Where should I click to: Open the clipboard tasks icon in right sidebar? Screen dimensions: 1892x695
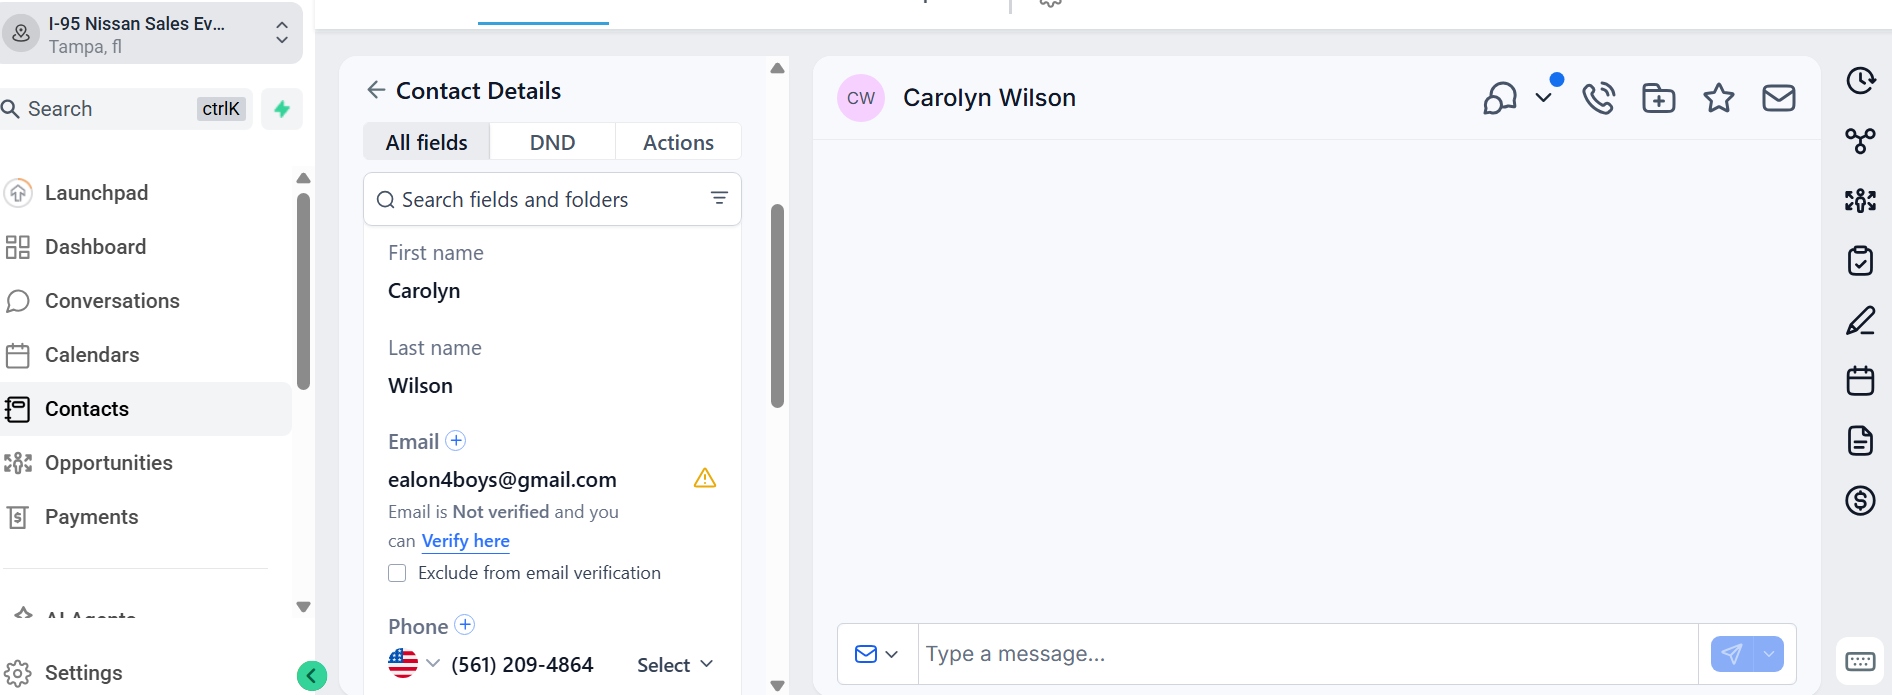pos(1860,261)
